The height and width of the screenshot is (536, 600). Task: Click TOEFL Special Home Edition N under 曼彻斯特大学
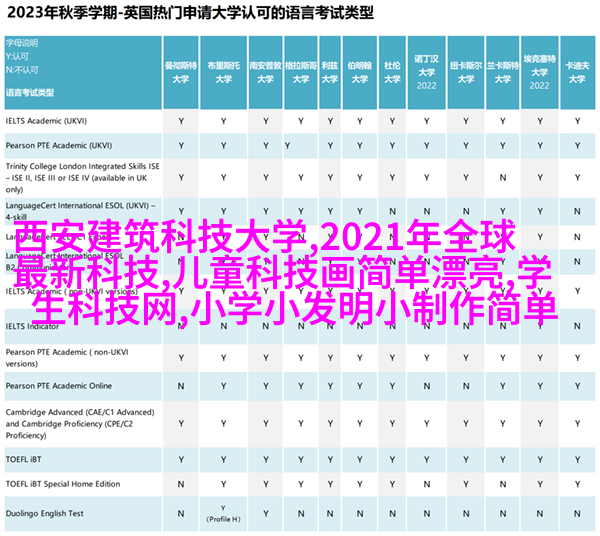[181, 484]
